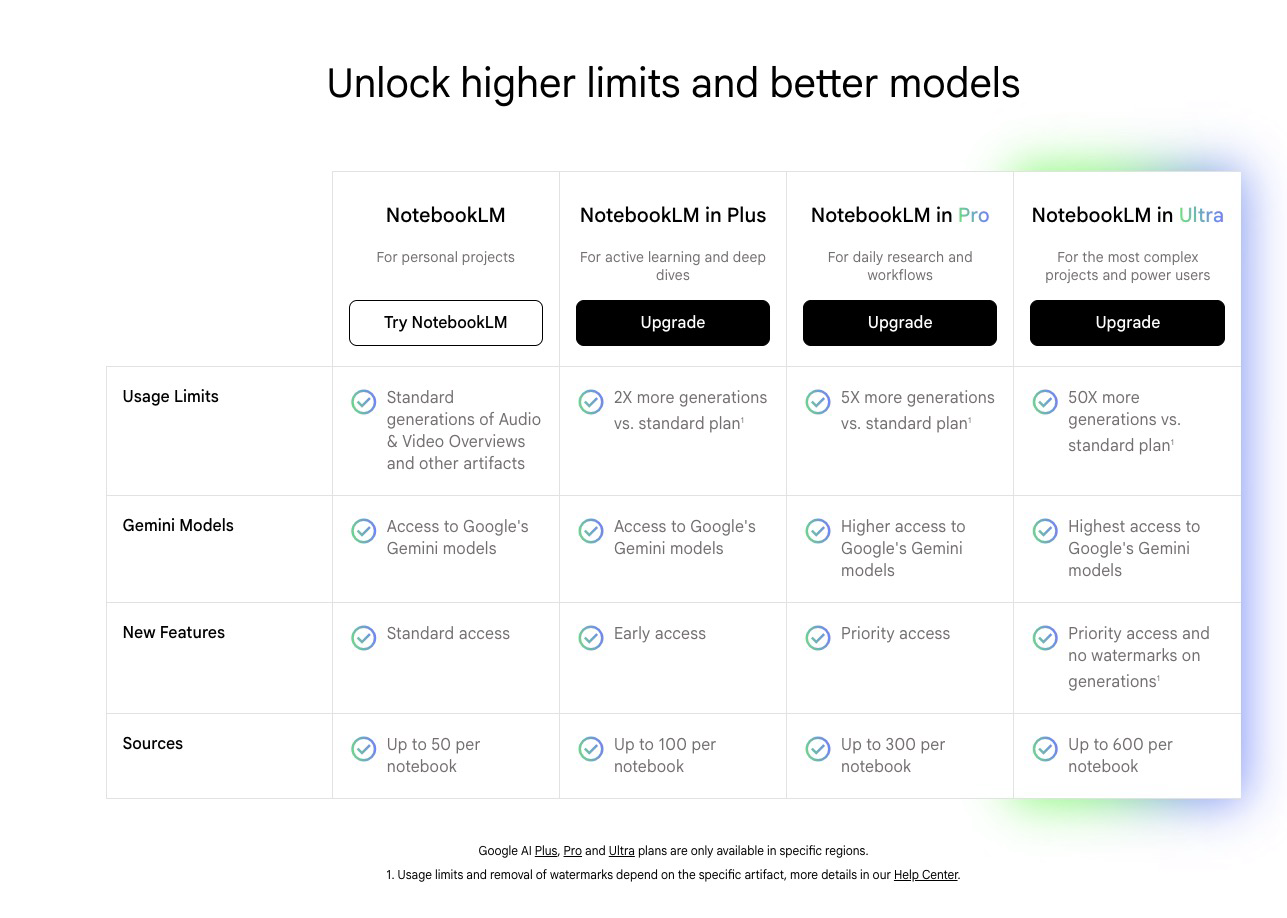Click checkmark icon beside Up to 600 per notebook
This screenshot has height=918, width=1287.
point(1045,749)
